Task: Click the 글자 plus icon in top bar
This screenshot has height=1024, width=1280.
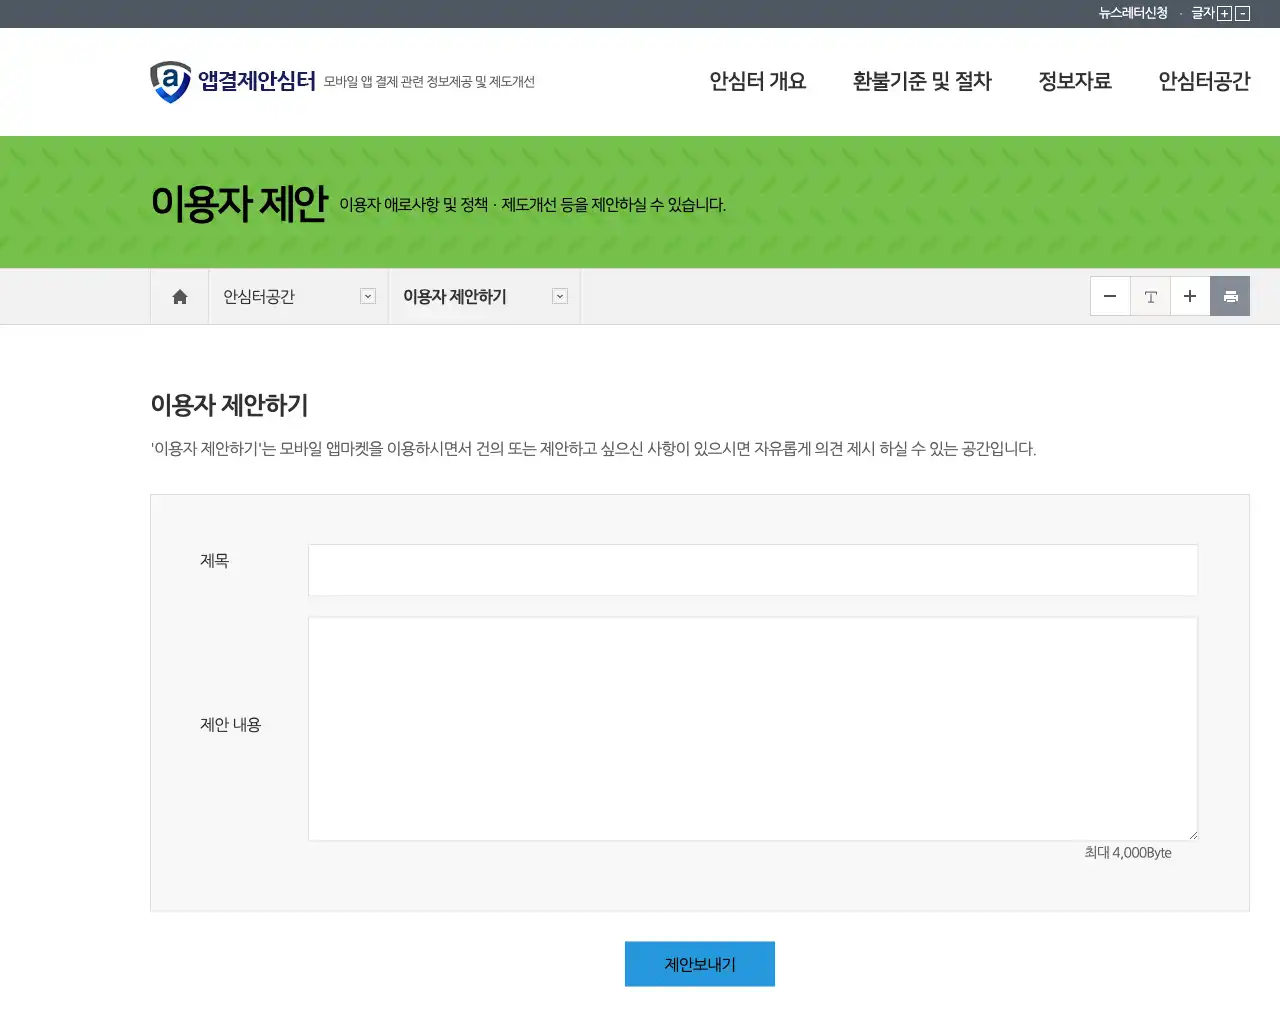Action: coord(1225,14)
